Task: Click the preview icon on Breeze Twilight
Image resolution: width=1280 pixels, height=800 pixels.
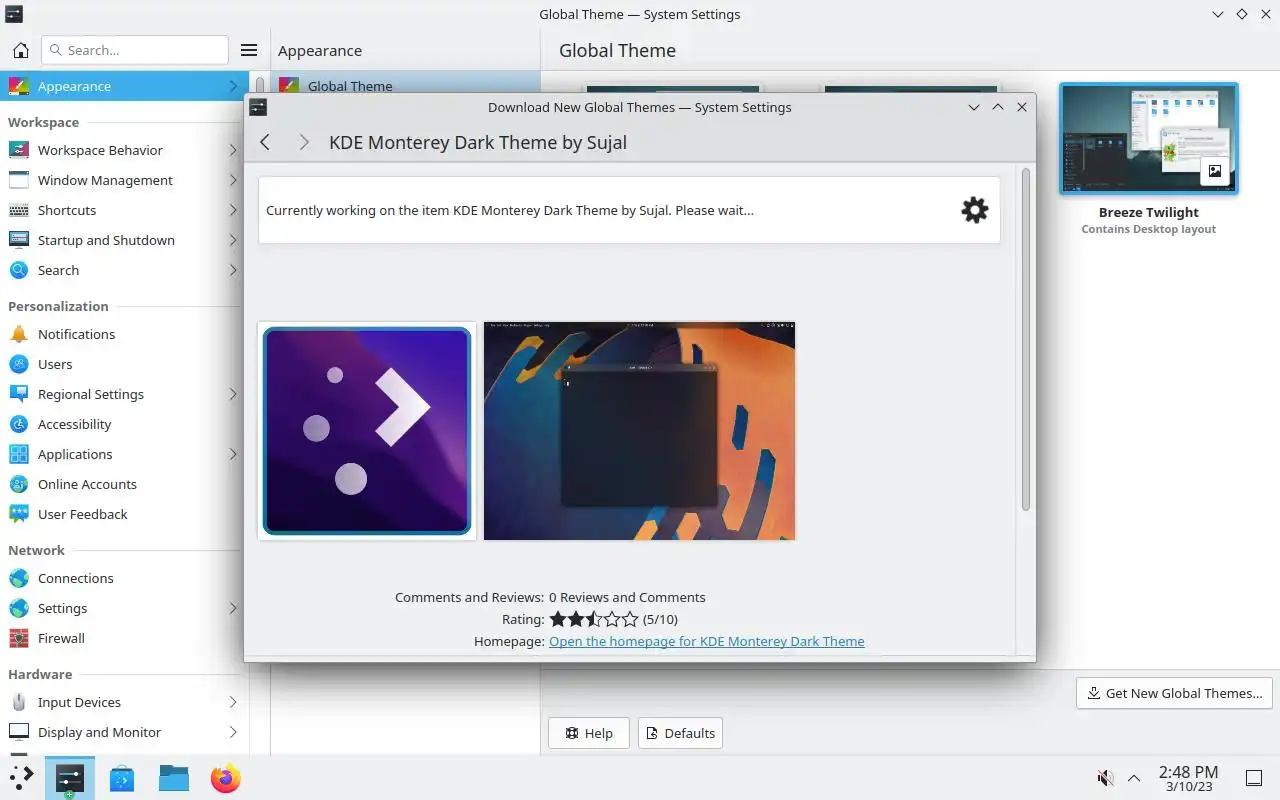Action: 1215,171
